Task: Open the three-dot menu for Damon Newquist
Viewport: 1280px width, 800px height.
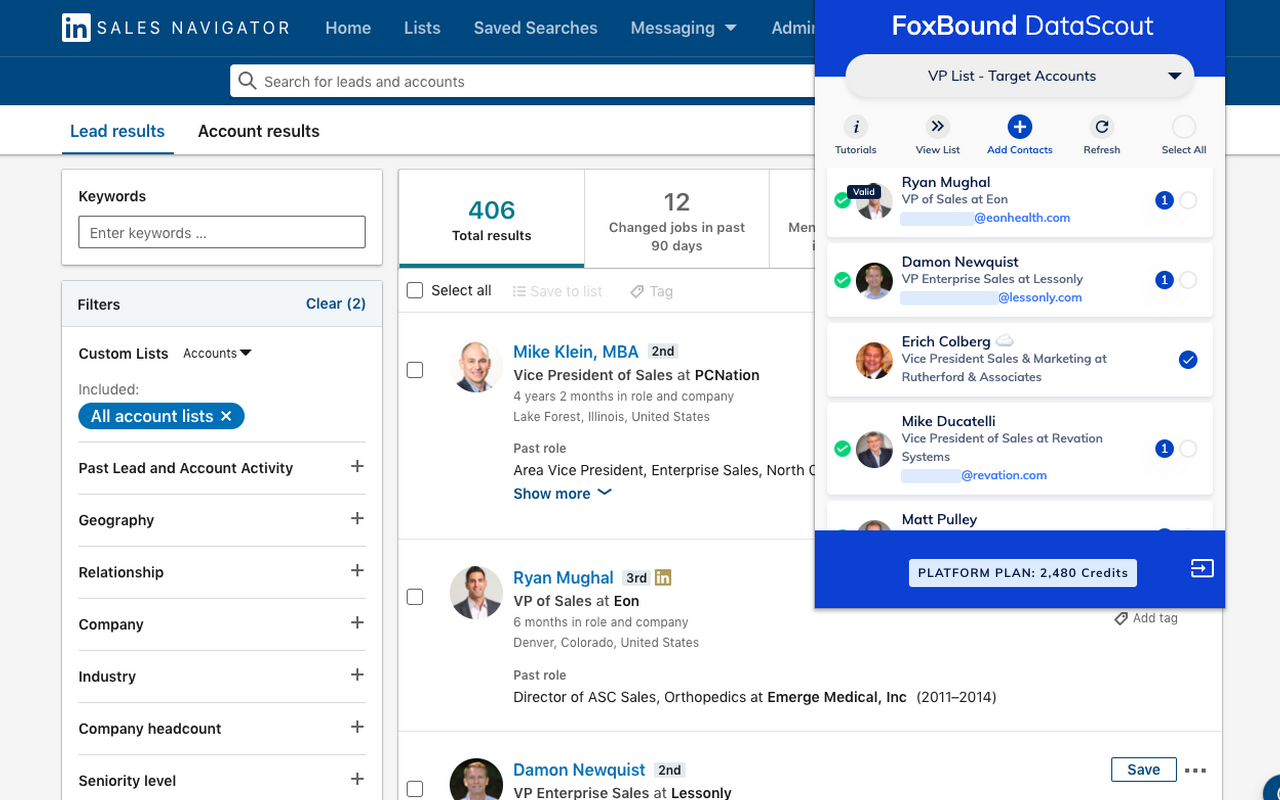Action: pyautogui.click(x=1195, y=770)
